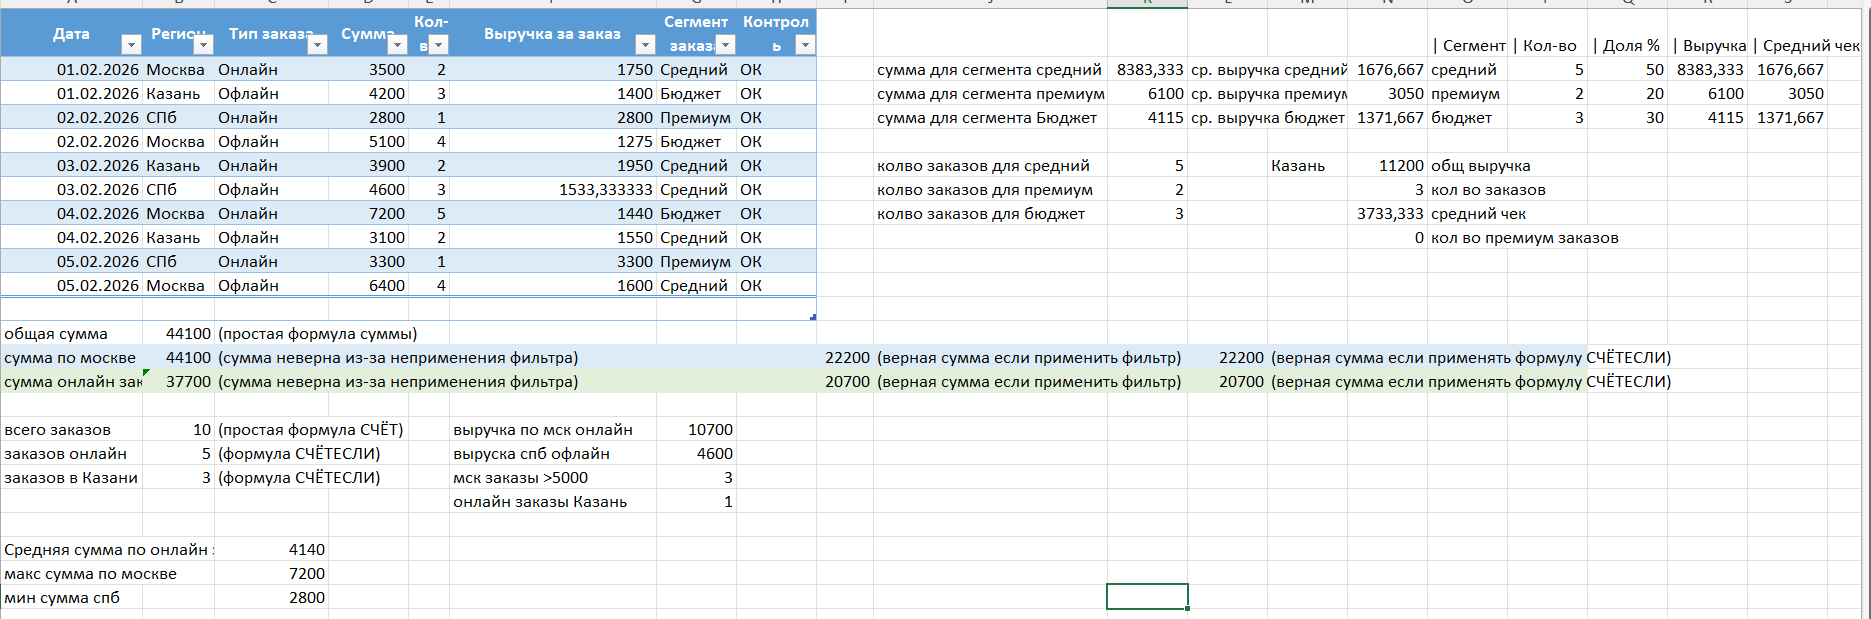Click the Кол-во column filter arrow
This screenshot has width=1871, height=619.
[x=438, y=45]
